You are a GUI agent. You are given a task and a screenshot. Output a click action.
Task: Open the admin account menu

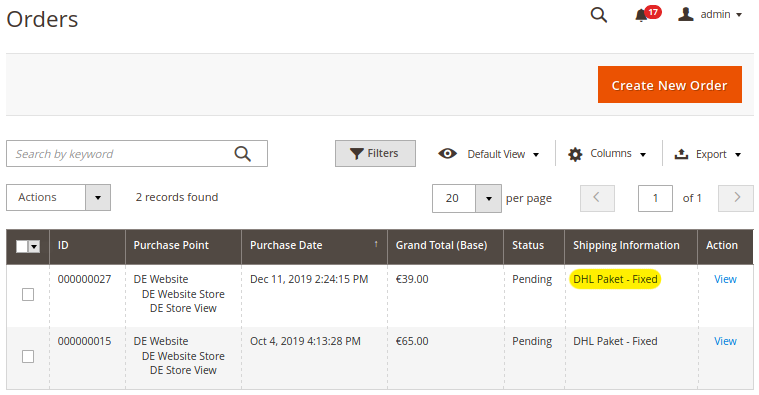click(710, 15)
